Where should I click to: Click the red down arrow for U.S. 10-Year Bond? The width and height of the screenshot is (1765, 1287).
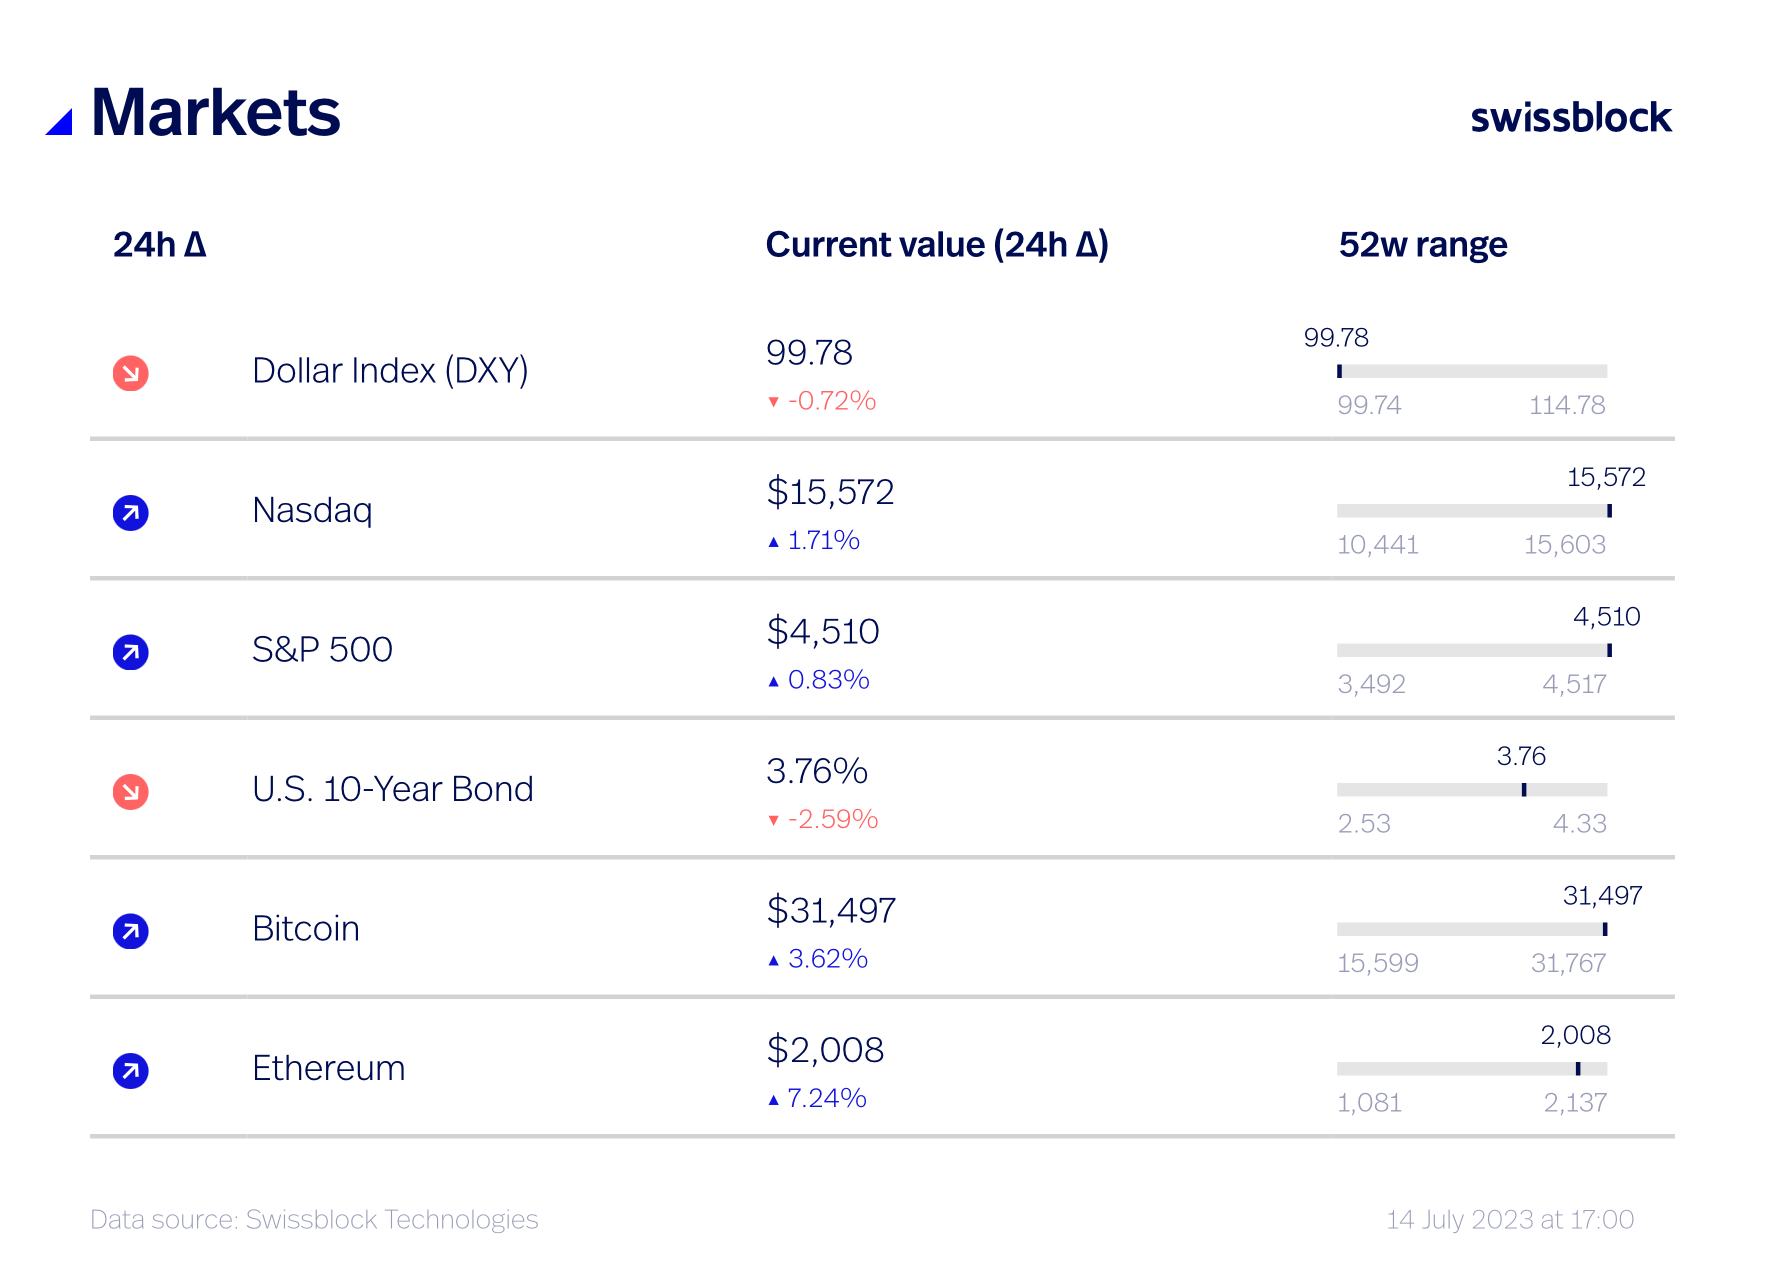click(x=130, y=792)
